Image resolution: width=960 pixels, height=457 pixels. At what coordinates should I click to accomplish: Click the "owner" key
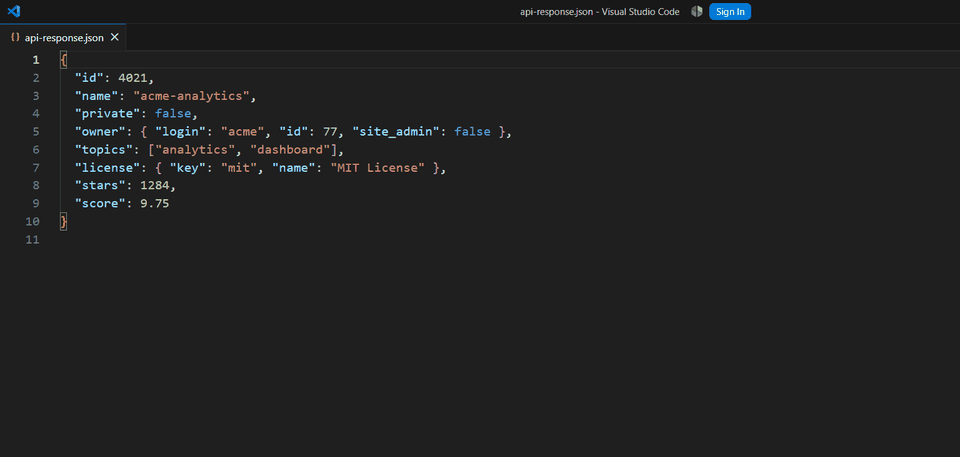click(x=100, y=132)
